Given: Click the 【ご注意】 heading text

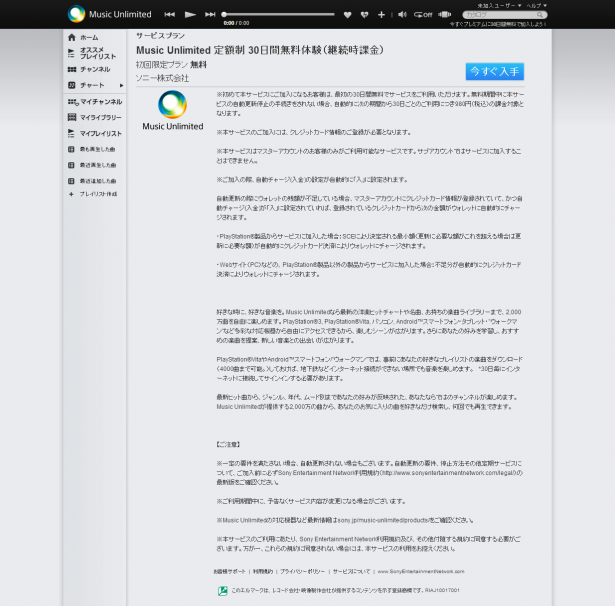Looking at the screenshot, I should click(228, 444).
